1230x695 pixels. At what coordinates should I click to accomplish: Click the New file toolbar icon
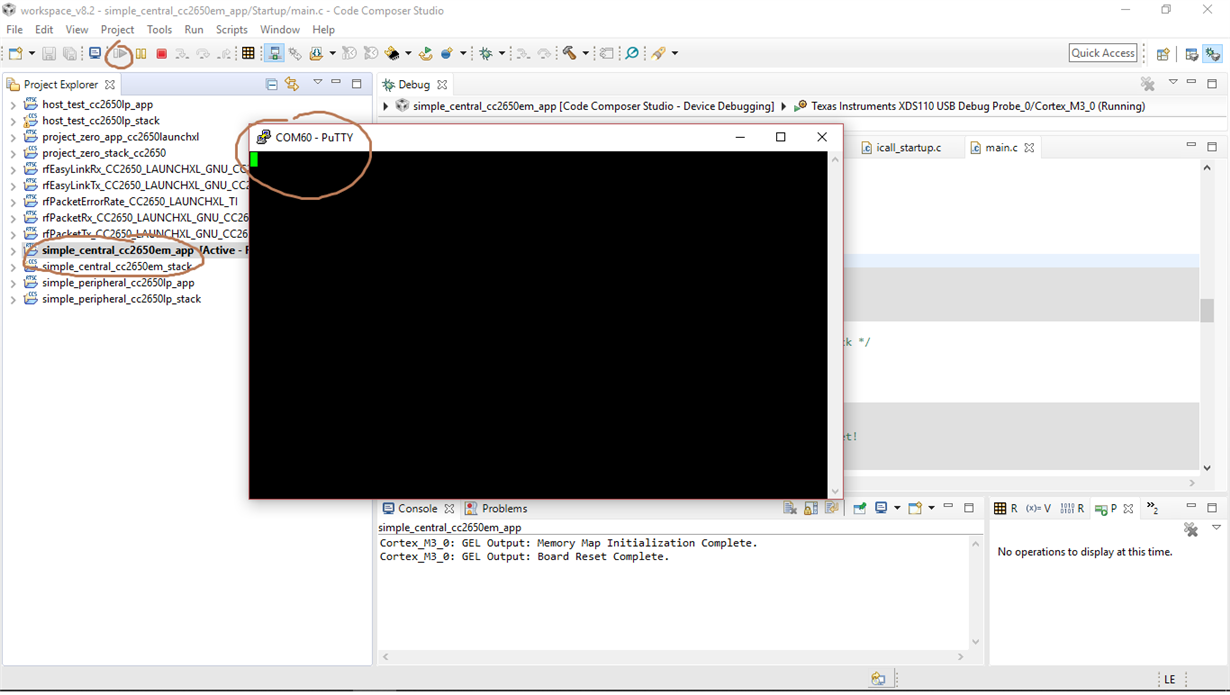click(16, 53)
